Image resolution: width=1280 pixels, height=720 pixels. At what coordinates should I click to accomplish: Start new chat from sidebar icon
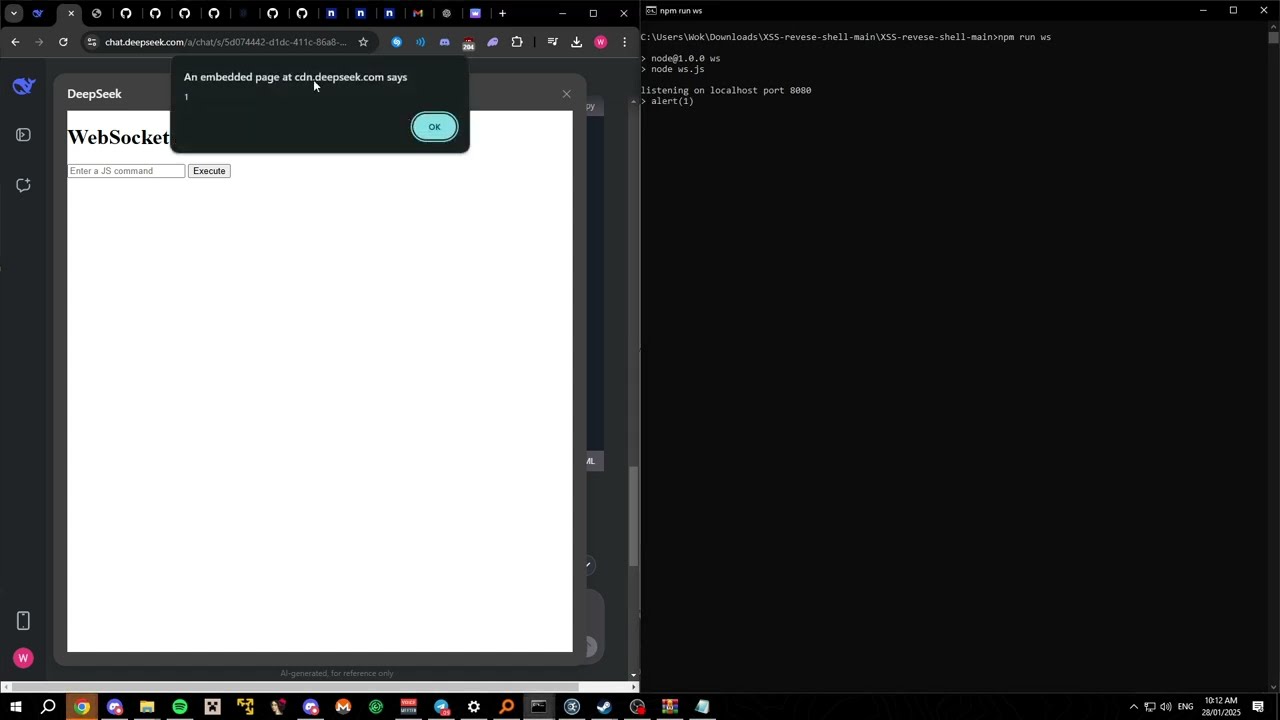pyautogui.click(x=24, y=185)
